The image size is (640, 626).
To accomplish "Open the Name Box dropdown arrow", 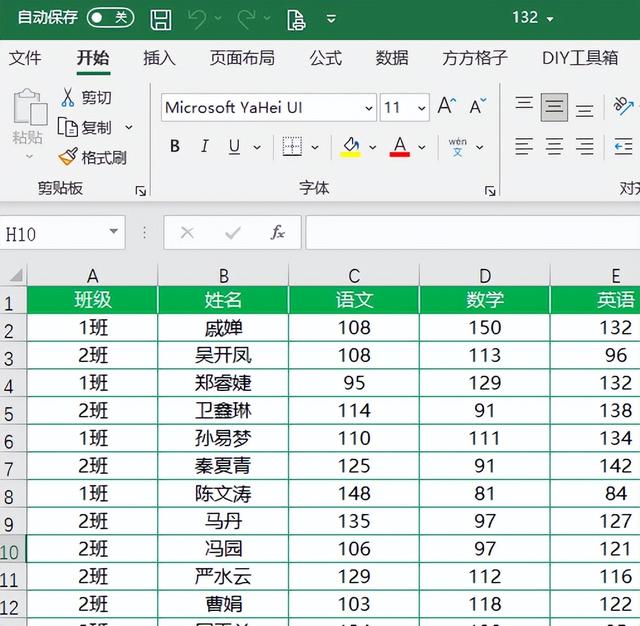I will point(114,232).
